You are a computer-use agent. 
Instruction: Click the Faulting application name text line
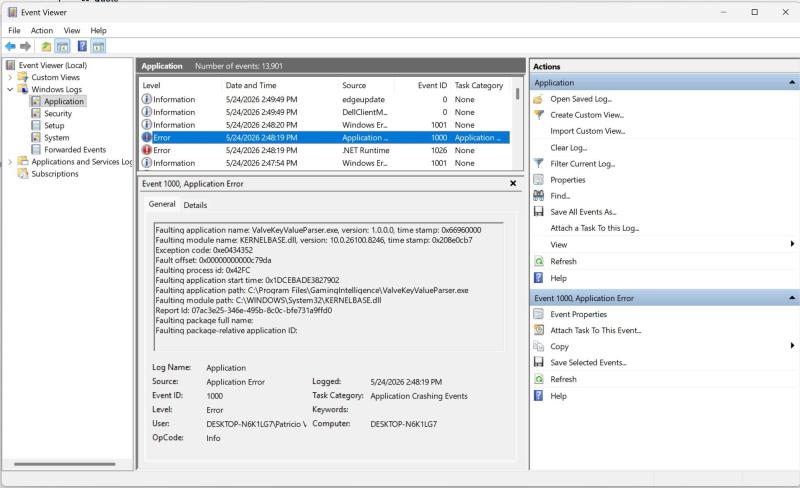[x=318, y=230]
